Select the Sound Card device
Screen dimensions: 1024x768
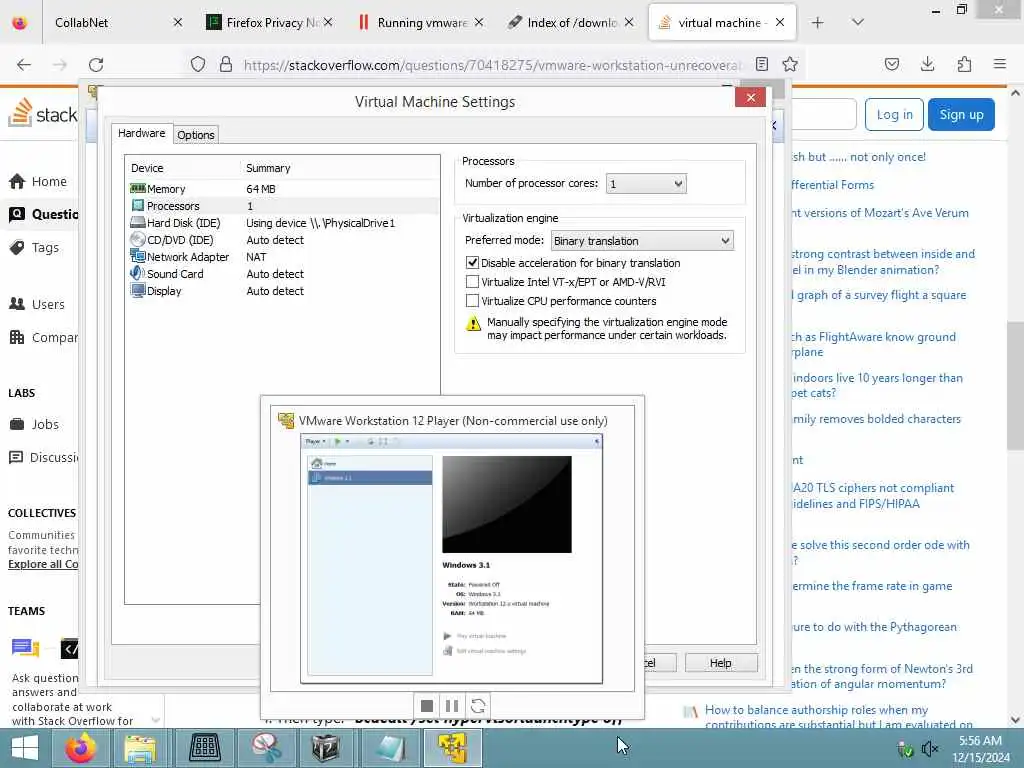click(283, 274)
